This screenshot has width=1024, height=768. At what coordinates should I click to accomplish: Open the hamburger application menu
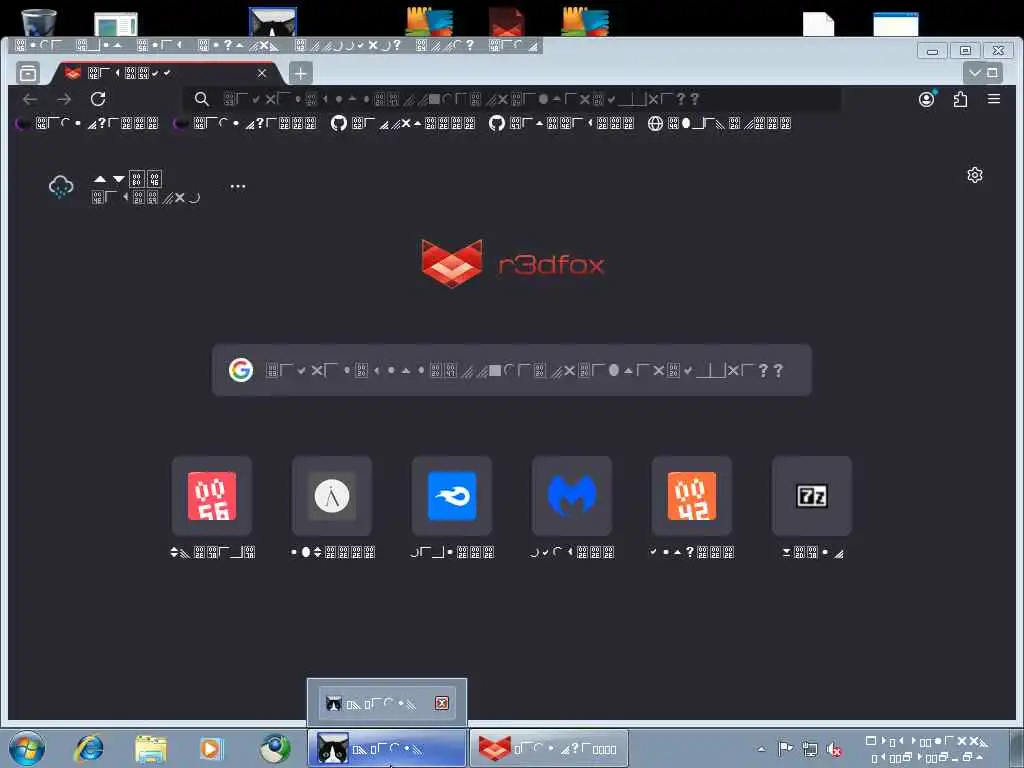pyautogui.click(x=993, y=99)
